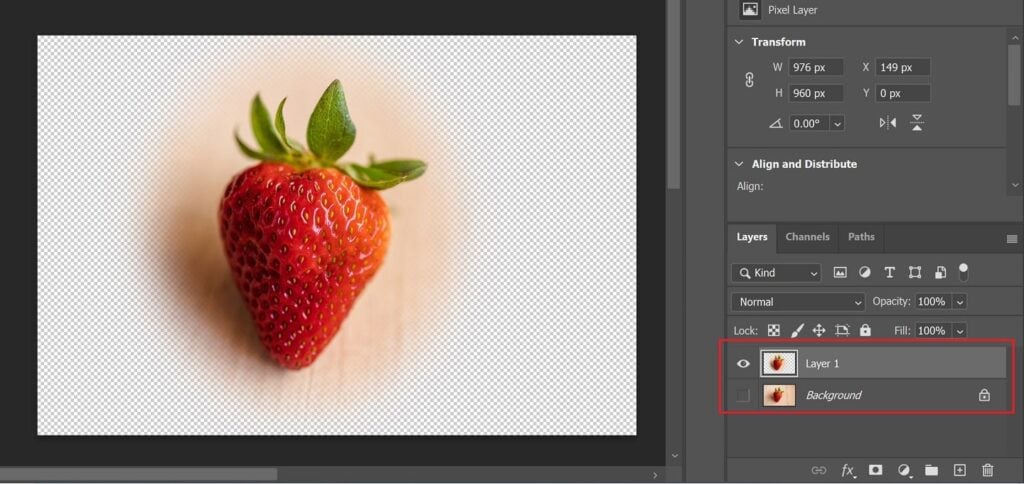
Task: Filter layers by smart objects icon
Action: (x=939, y=272)
